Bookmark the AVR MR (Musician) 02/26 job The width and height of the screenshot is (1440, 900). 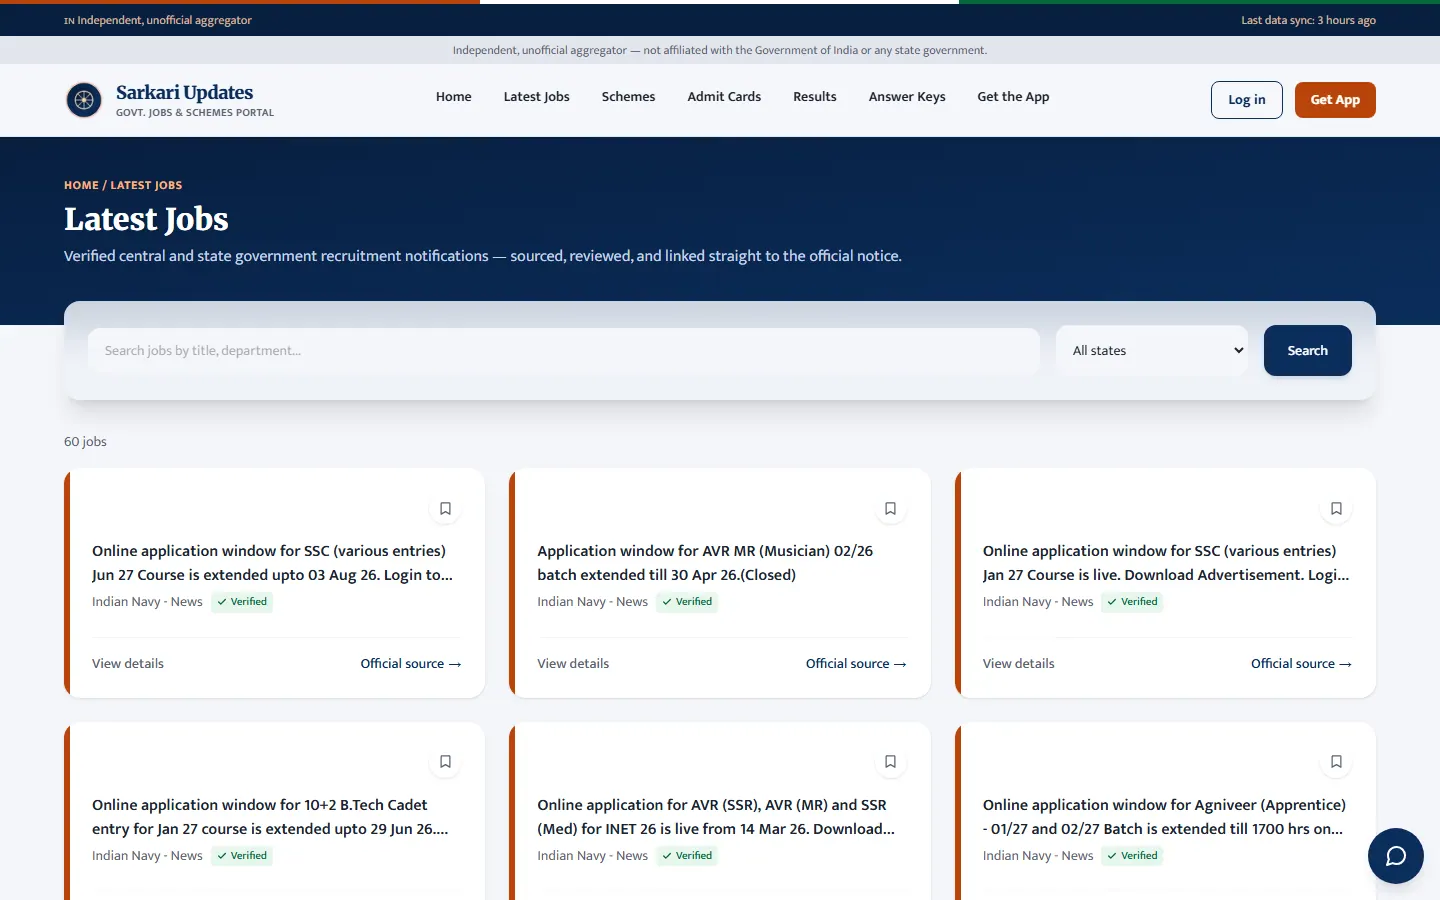click(x=890, y=508)
